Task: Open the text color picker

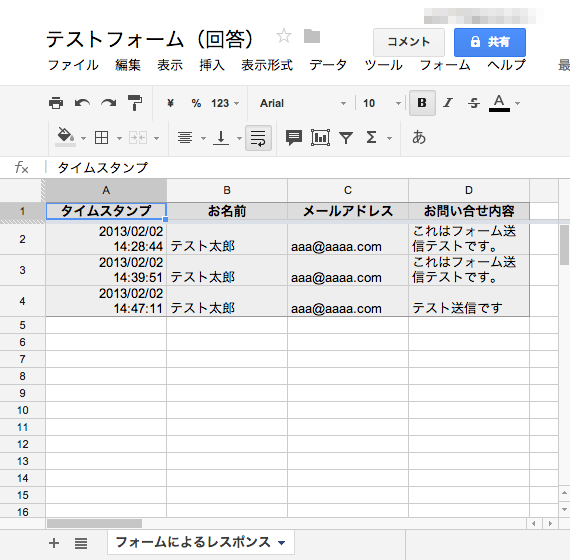Action: tap(499, 103)
